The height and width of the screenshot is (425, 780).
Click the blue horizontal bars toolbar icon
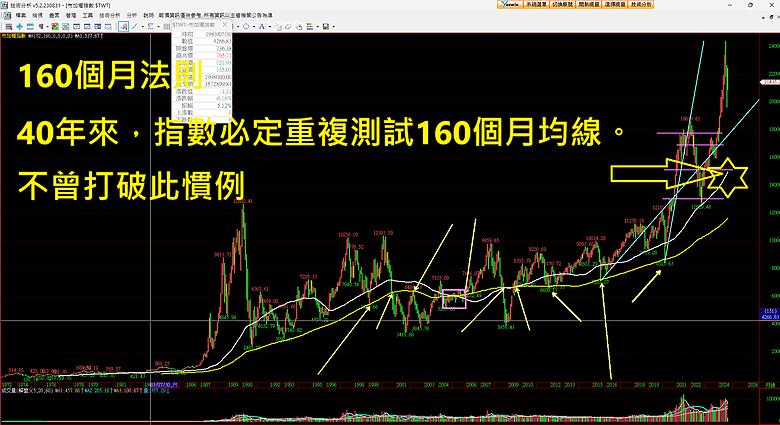click(x=30, y=26)
